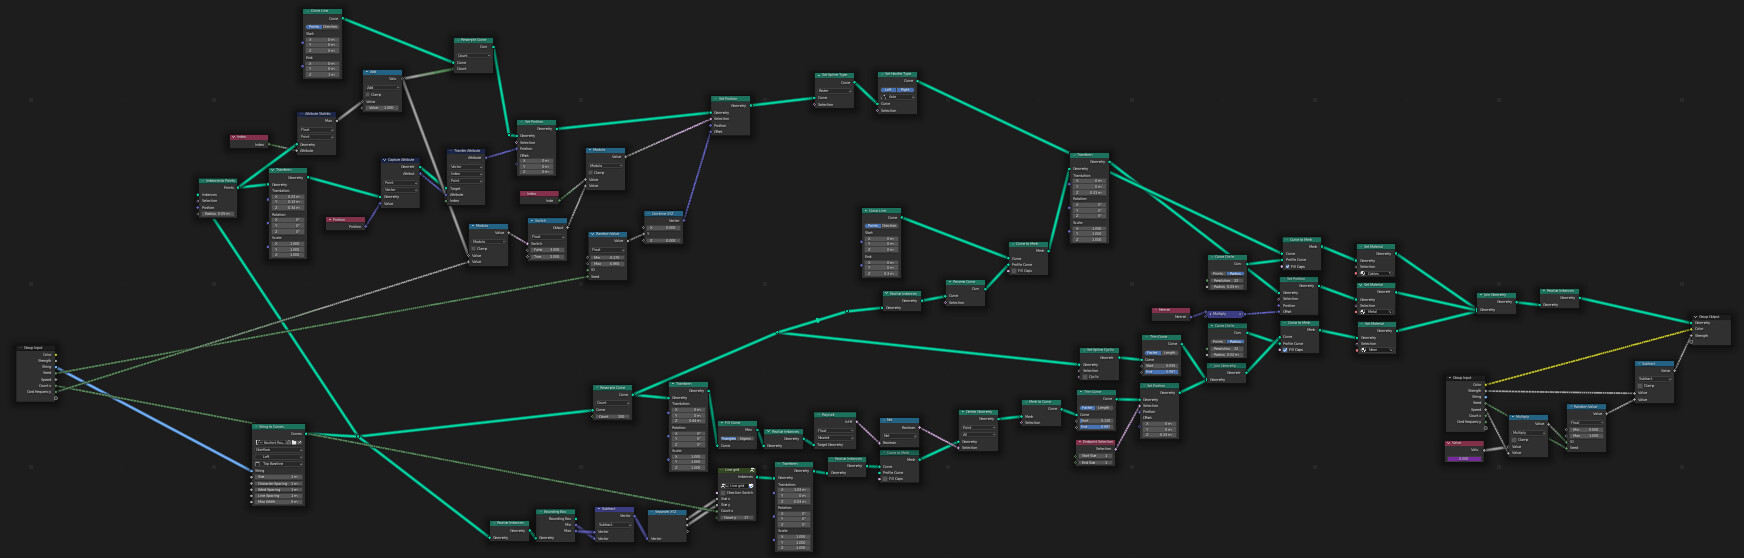The height and width of the screenshot is (558, 1744).
Task: Click purple 0.000 field in Value node
Action: click(1464, 459)
